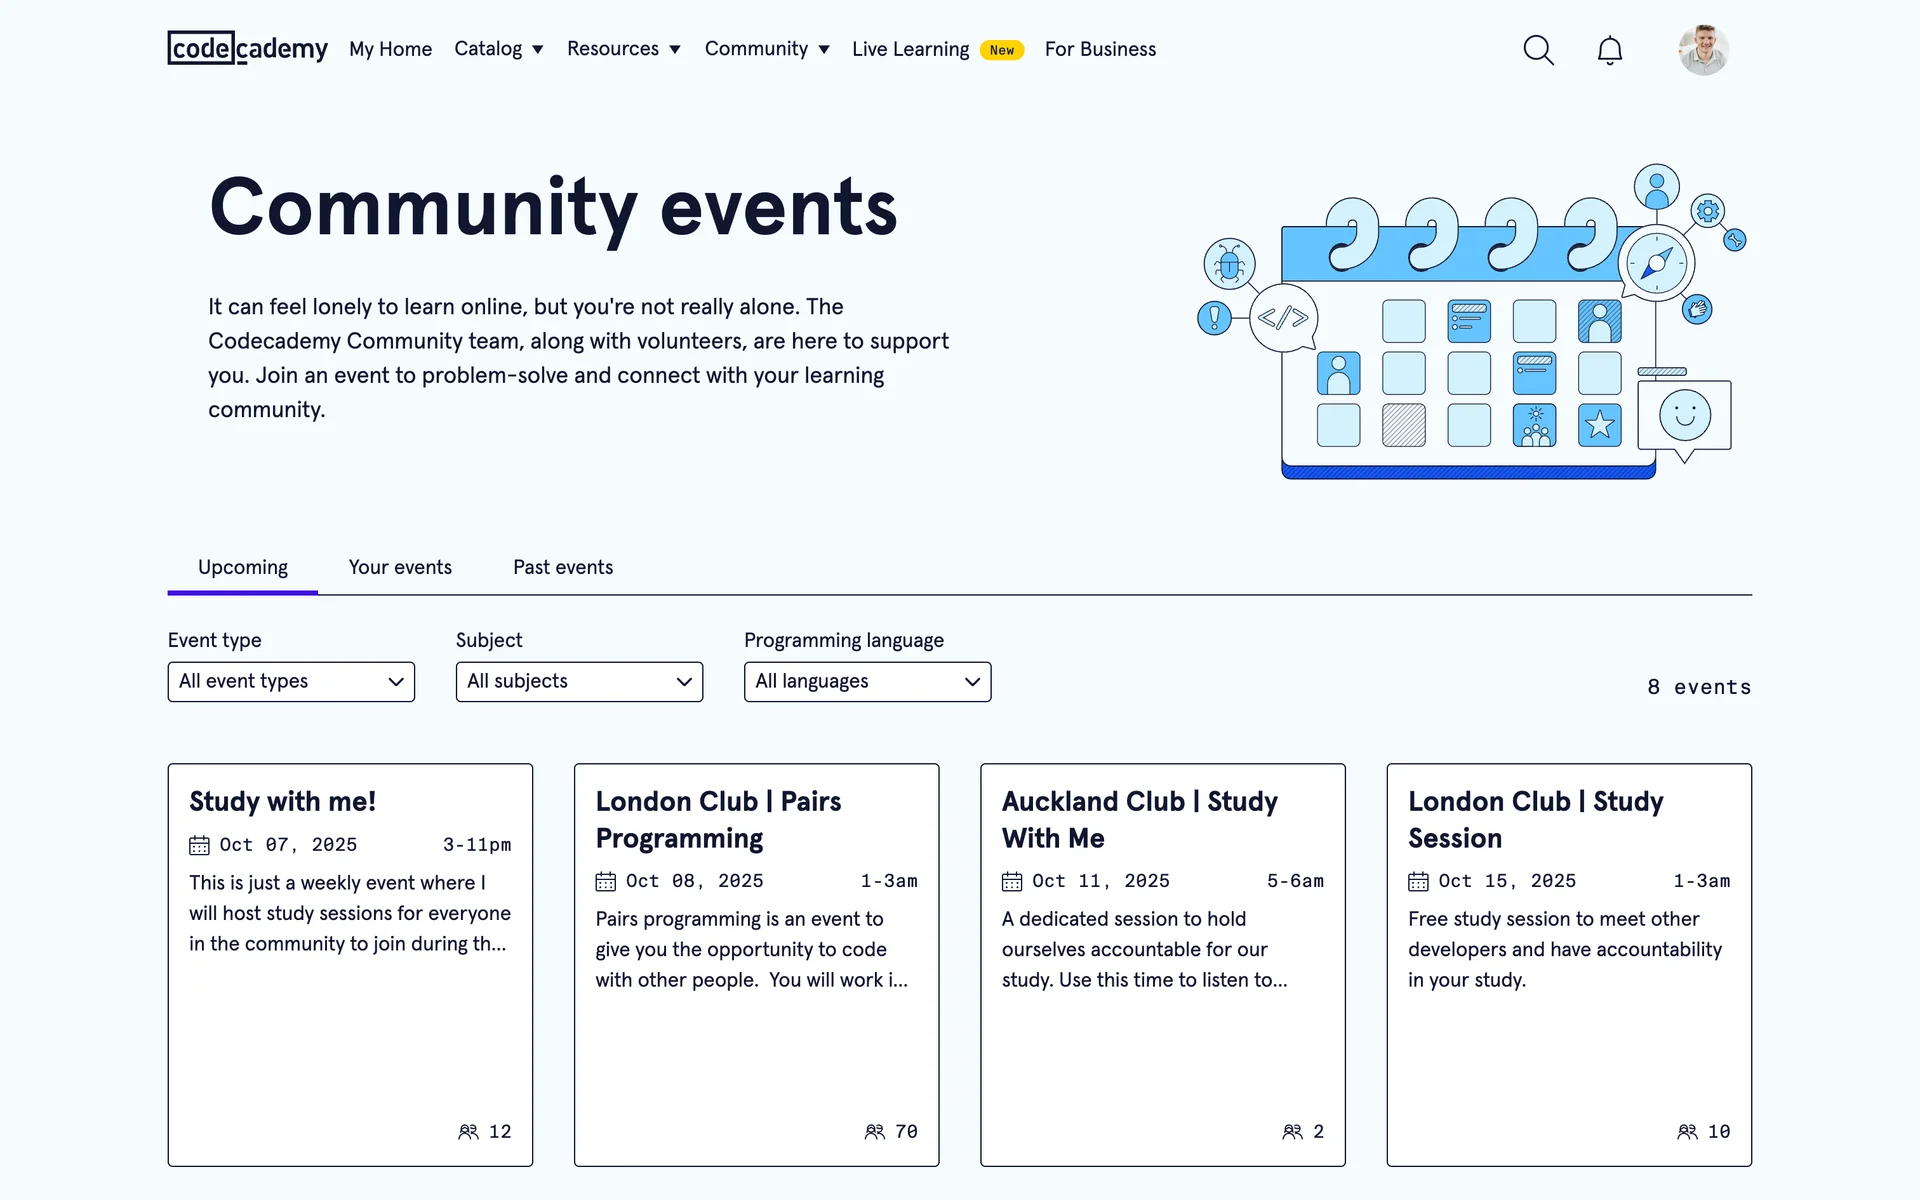Open the Live Learning page
1920x1200 pixels.
910,49
